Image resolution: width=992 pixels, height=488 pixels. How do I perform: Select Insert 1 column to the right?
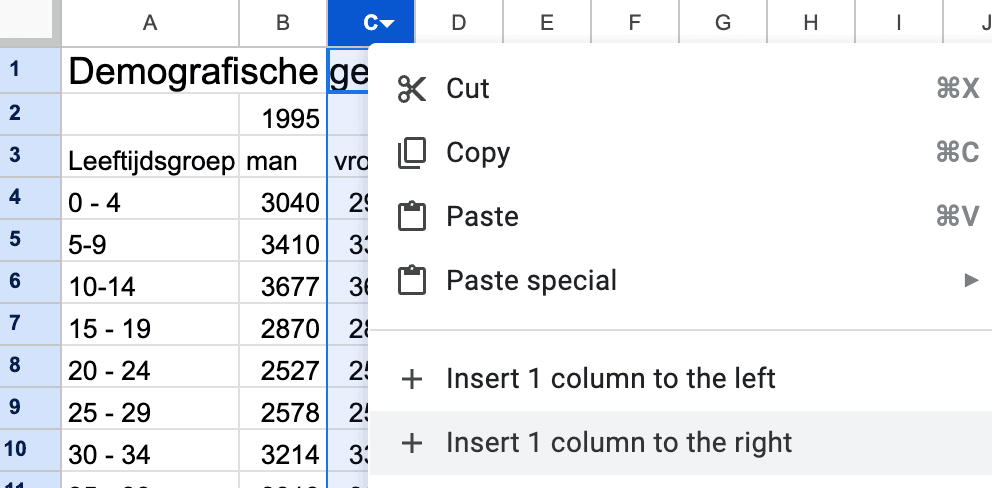point(619,443)
